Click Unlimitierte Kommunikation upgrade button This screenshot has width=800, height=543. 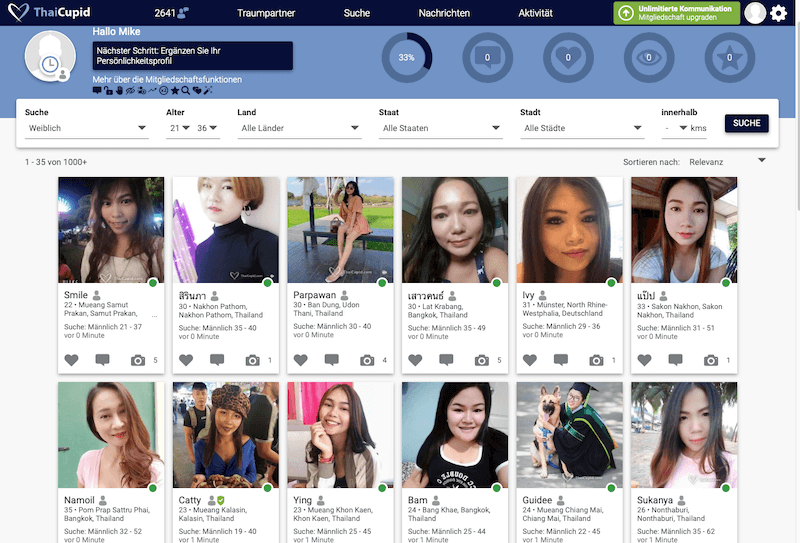click(x=677, y=13)
